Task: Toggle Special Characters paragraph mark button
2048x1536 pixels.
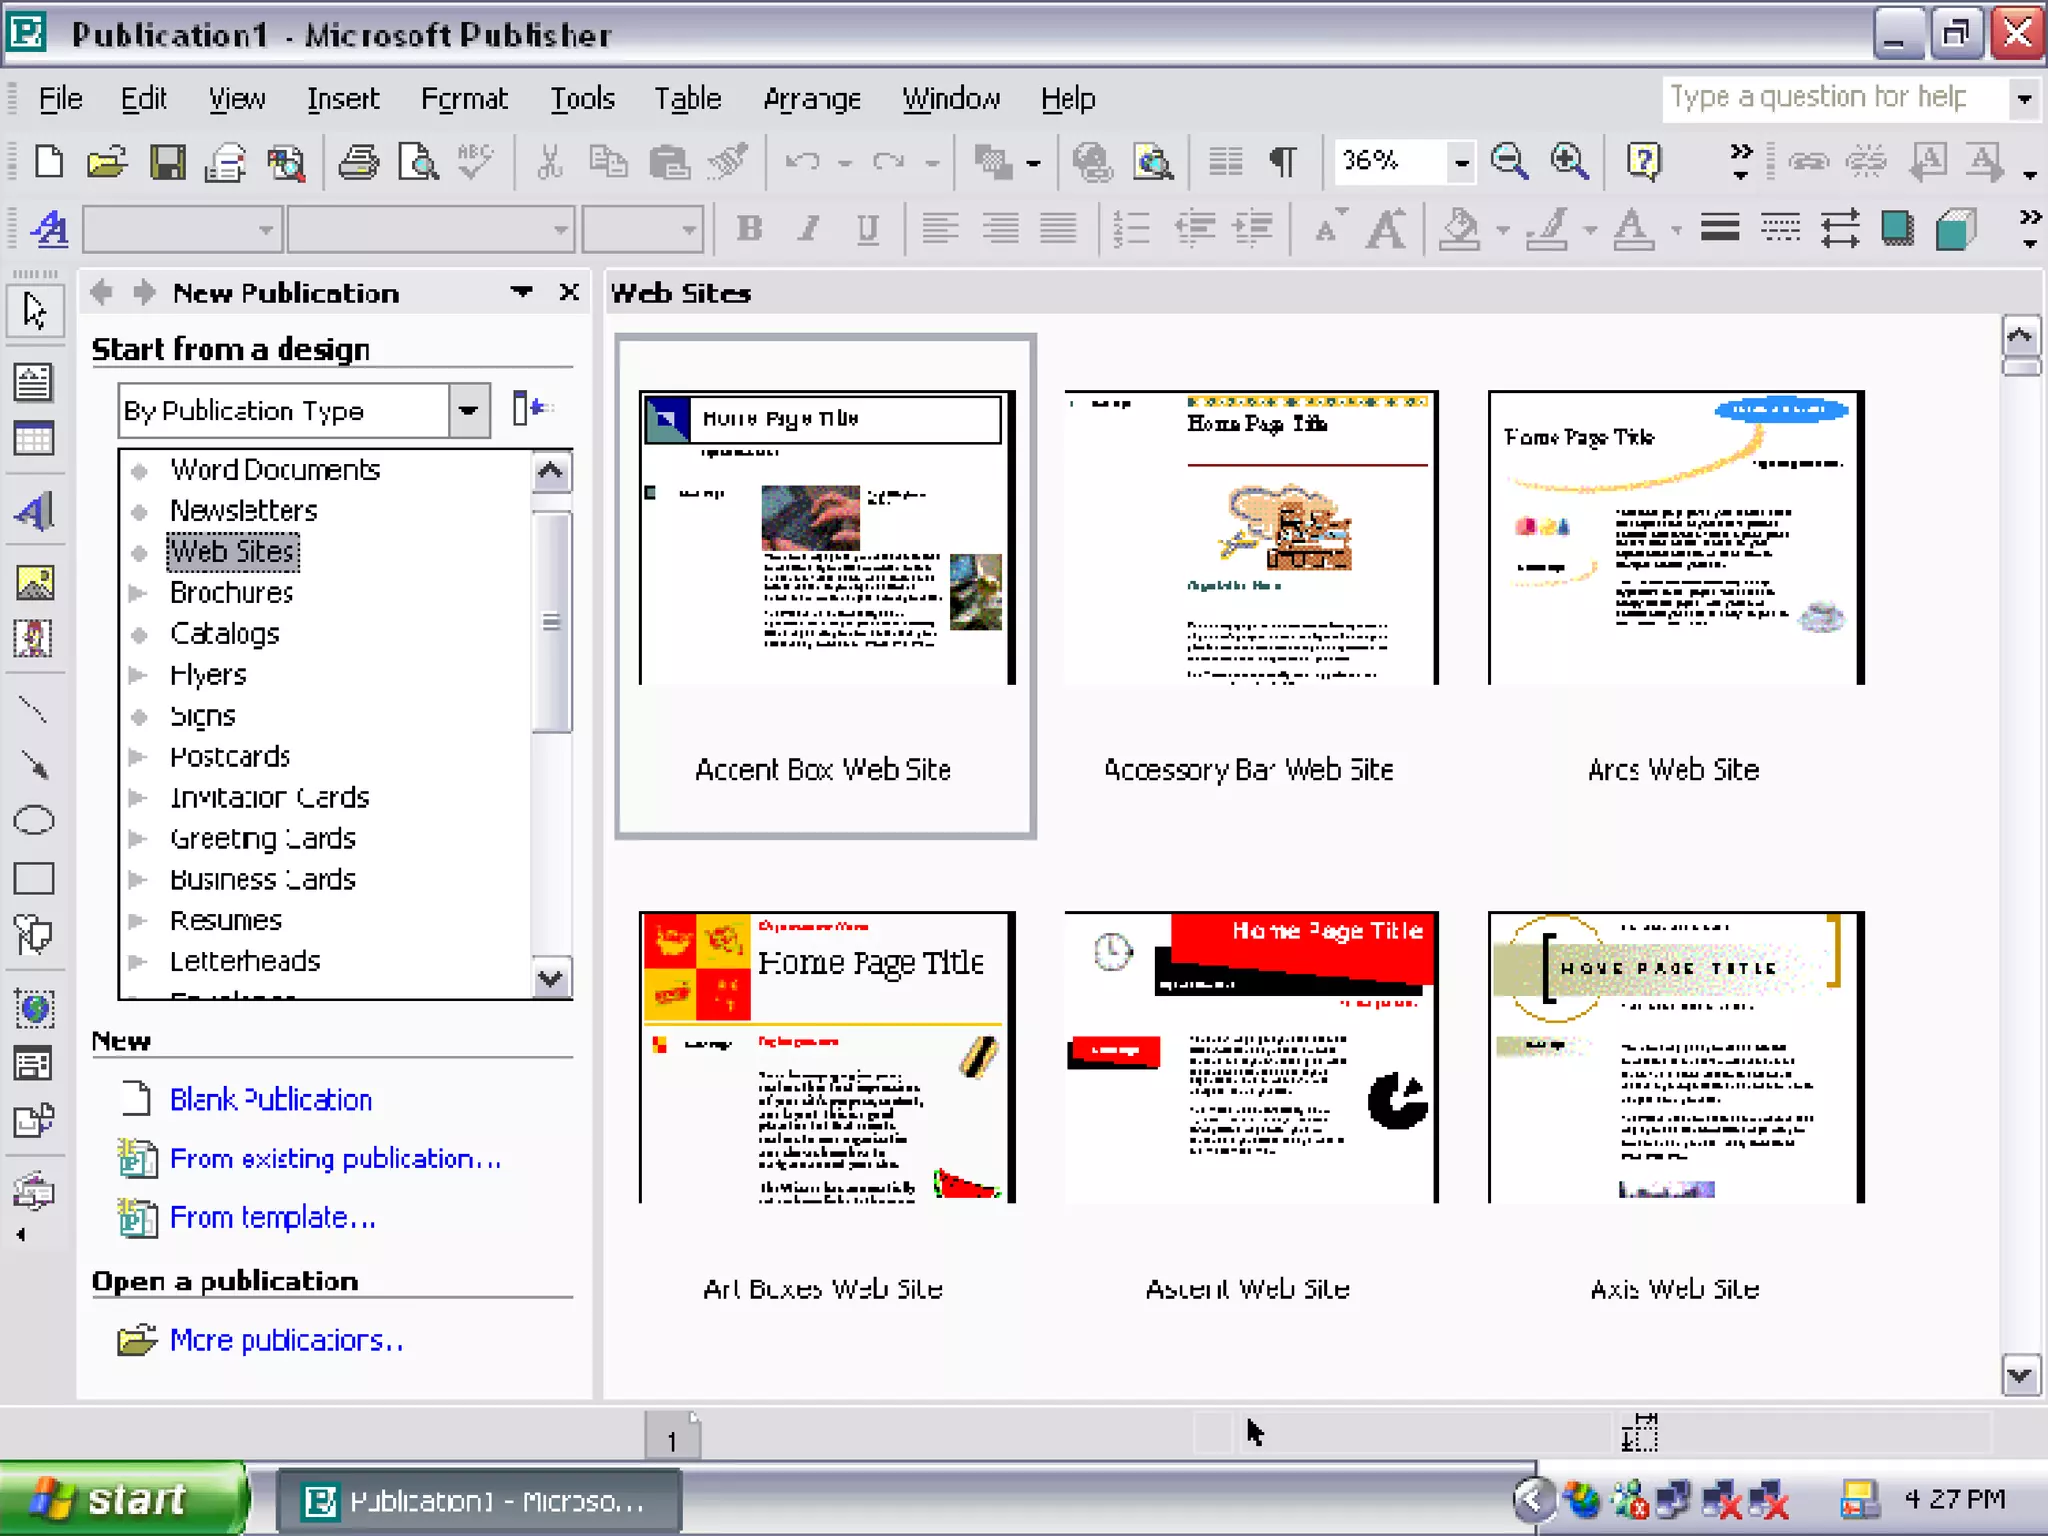Action: pos(1283,161)
